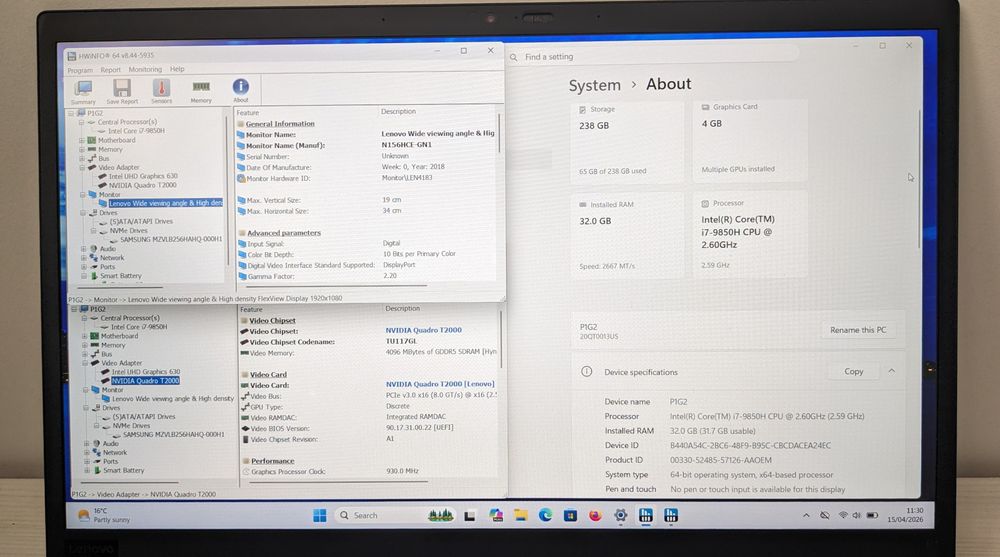Select Intel Core i7-9850H in lower HWiNFO tree

click(139, 327)
